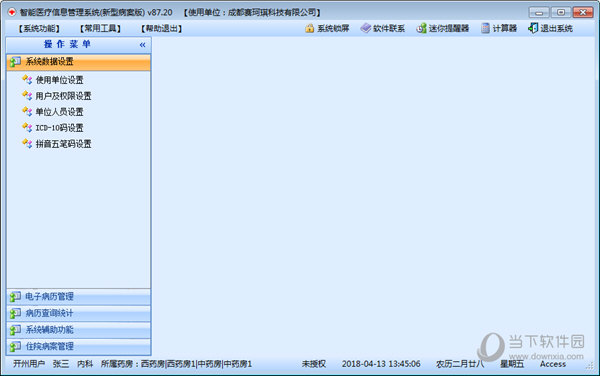Screen dimensions: 600x376
Task: Expand the 电子病历管理 section
Action: pyautogui.click(x=78, y=297)
